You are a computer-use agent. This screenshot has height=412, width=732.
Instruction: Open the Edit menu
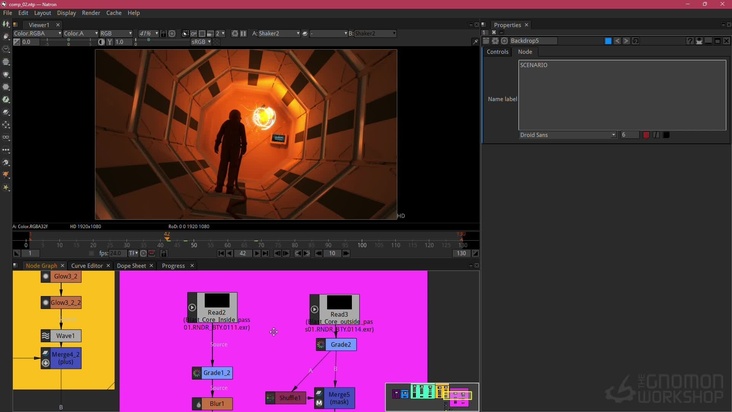(23, 13)
